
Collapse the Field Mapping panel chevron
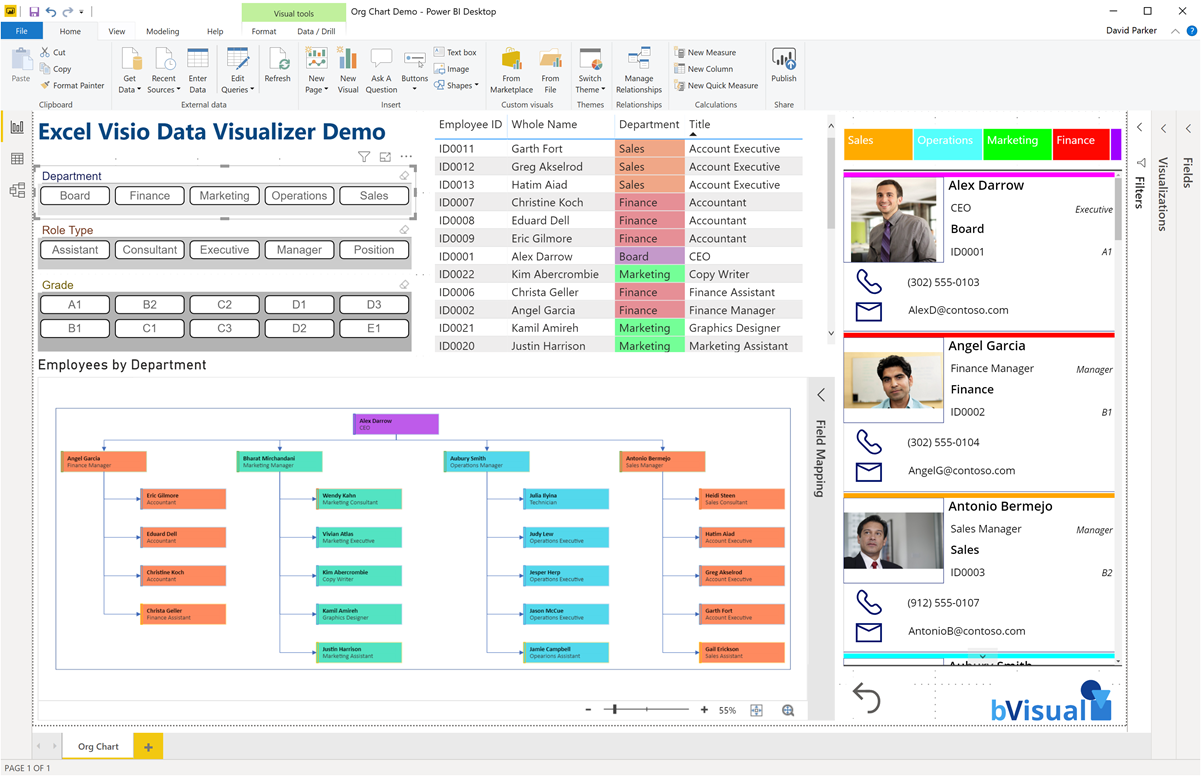[821, 395]
